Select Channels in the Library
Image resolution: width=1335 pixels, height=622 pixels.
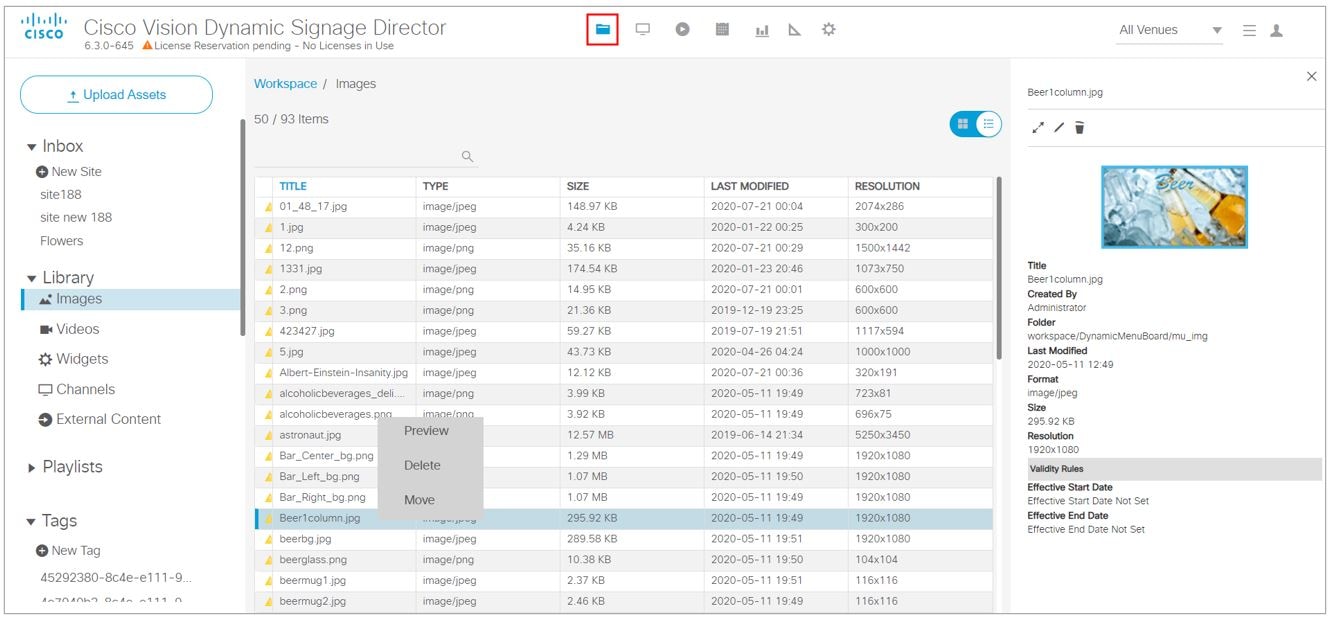77,390
